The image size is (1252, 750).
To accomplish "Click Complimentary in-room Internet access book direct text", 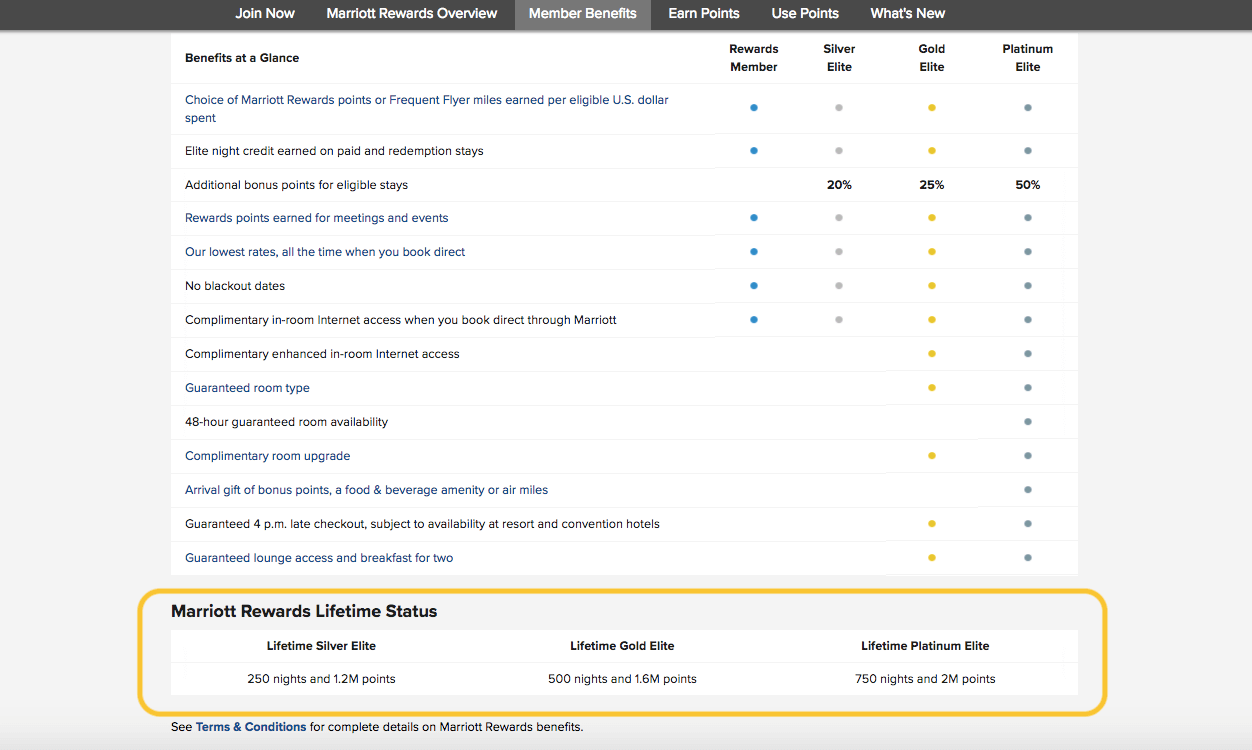I will coord(401,320).
